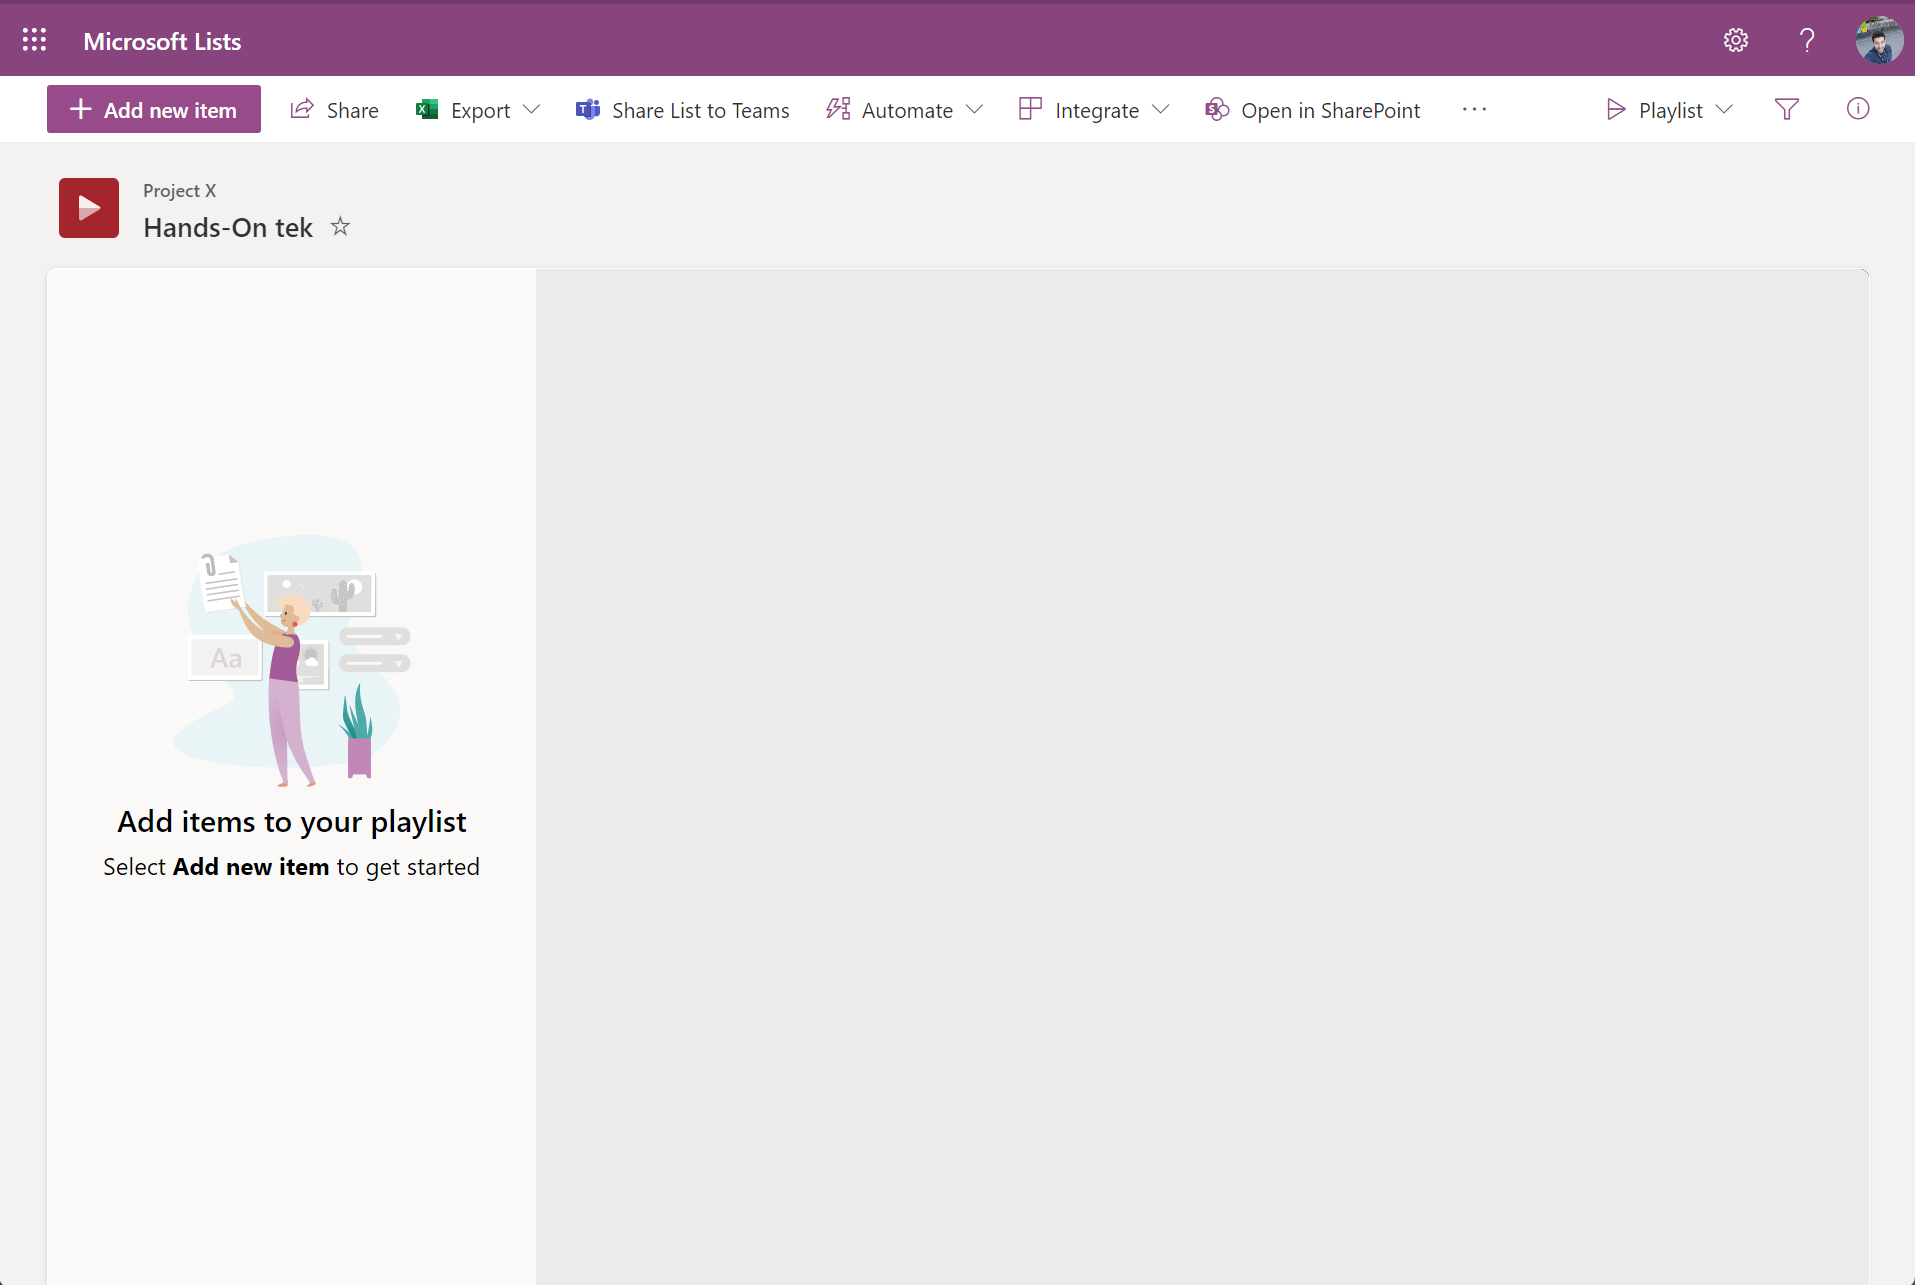Go to the Project X site link
This screenshot has height=1285, width=1915.
point(179,190)
